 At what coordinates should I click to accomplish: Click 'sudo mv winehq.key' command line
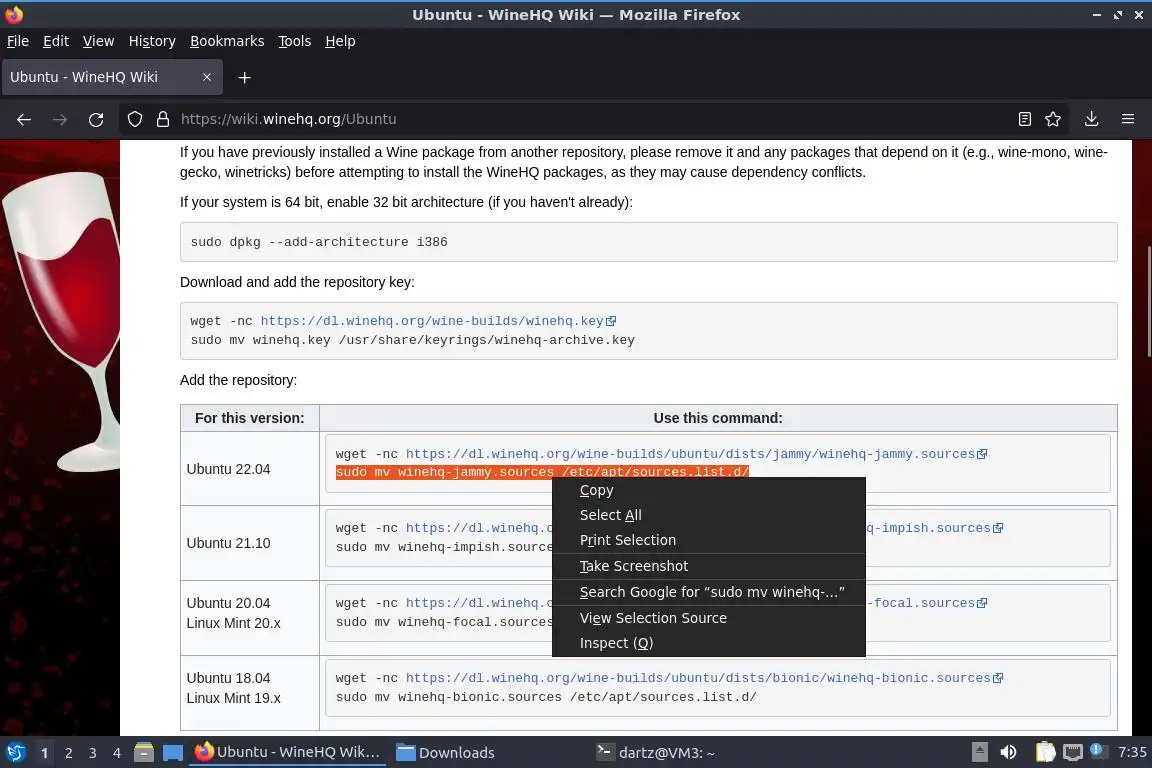[x=412, y=340]
